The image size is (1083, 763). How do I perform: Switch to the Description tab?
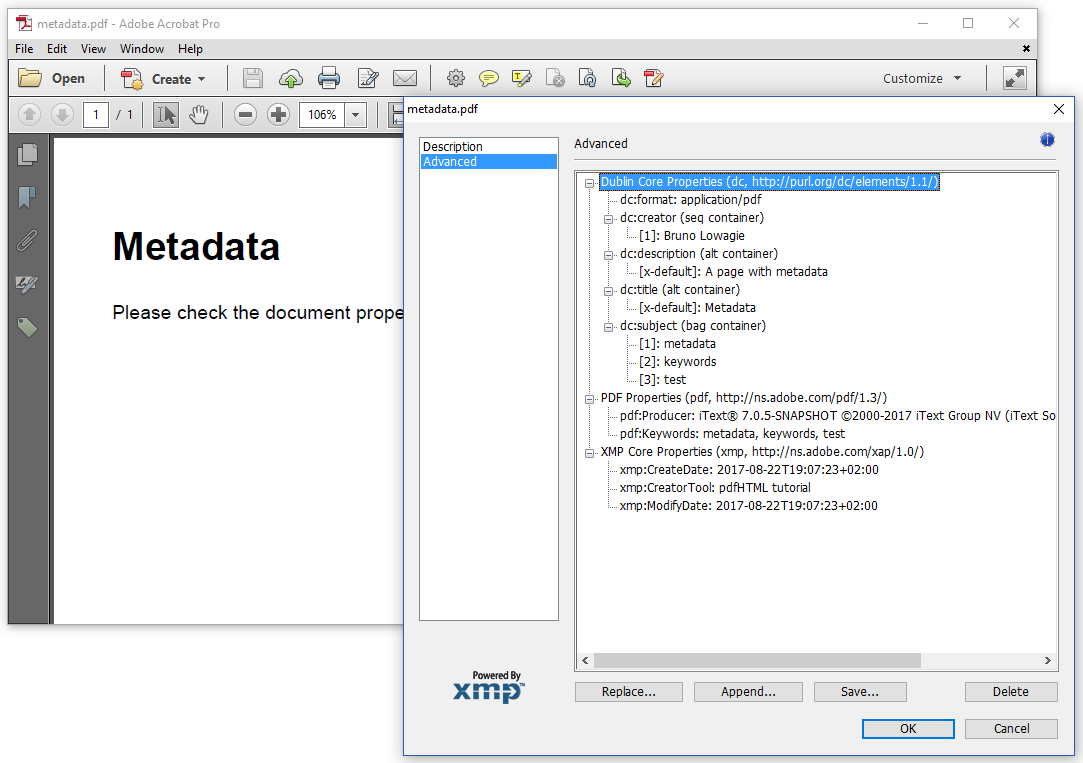[452, 146]
